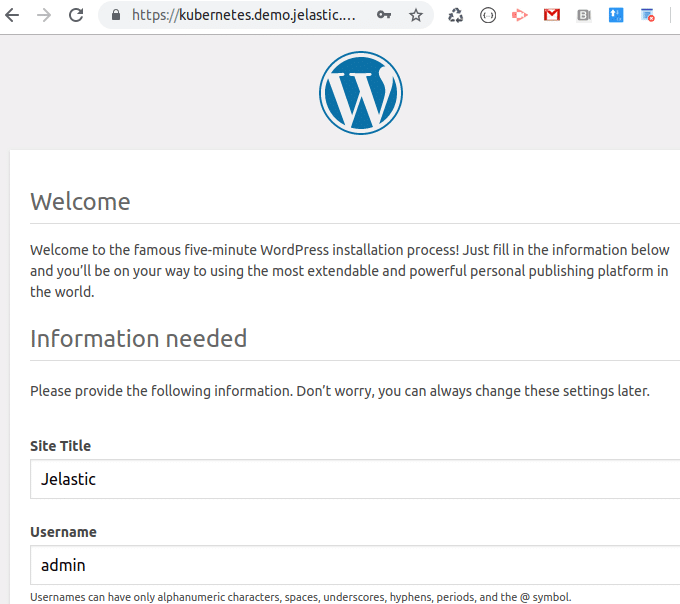Open the Gmail extension icon
This screenshot has height=604, width=680.
(x=552, y=15)
